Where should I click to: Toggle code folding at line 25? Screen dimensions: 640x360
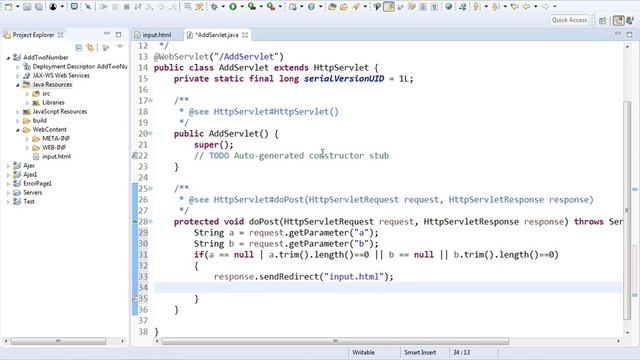[x=151, y=188]
